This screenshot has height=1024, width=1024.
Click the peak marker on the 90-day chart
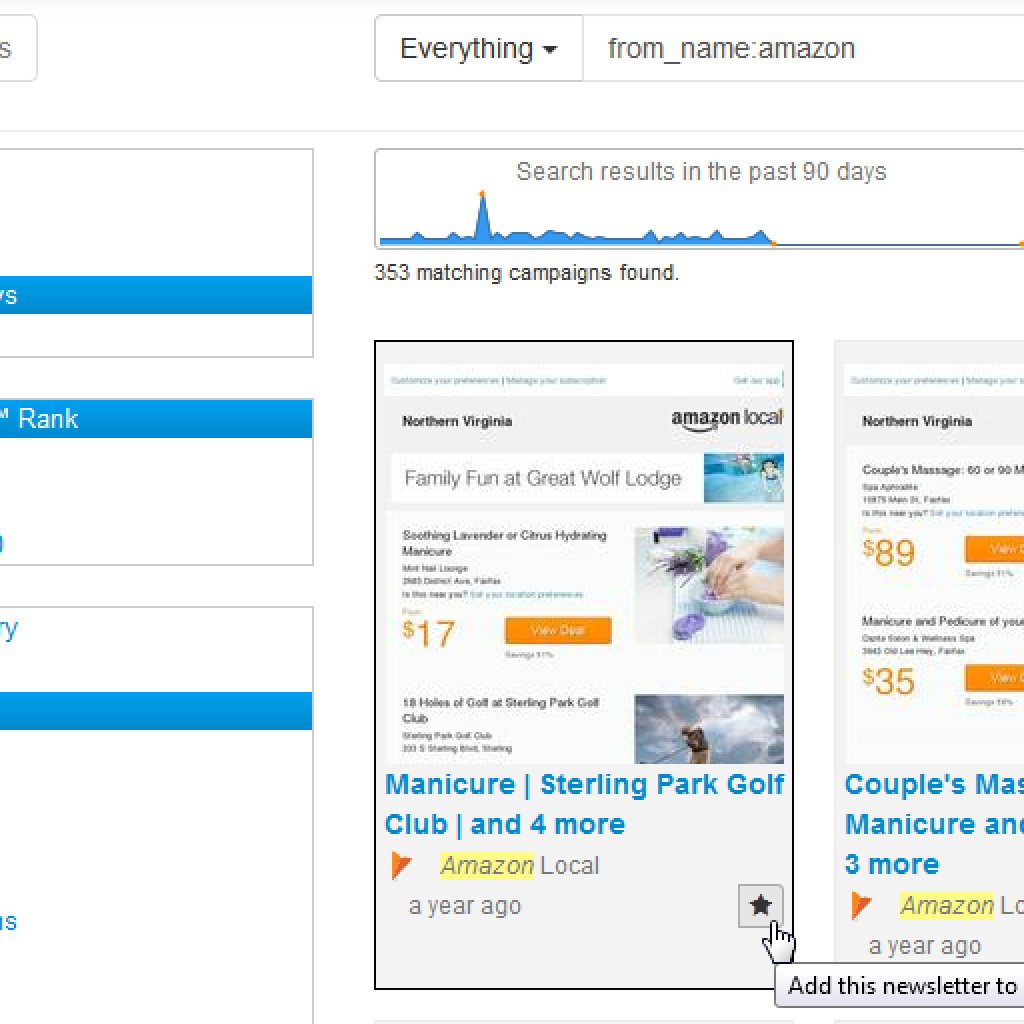point(482,194)
